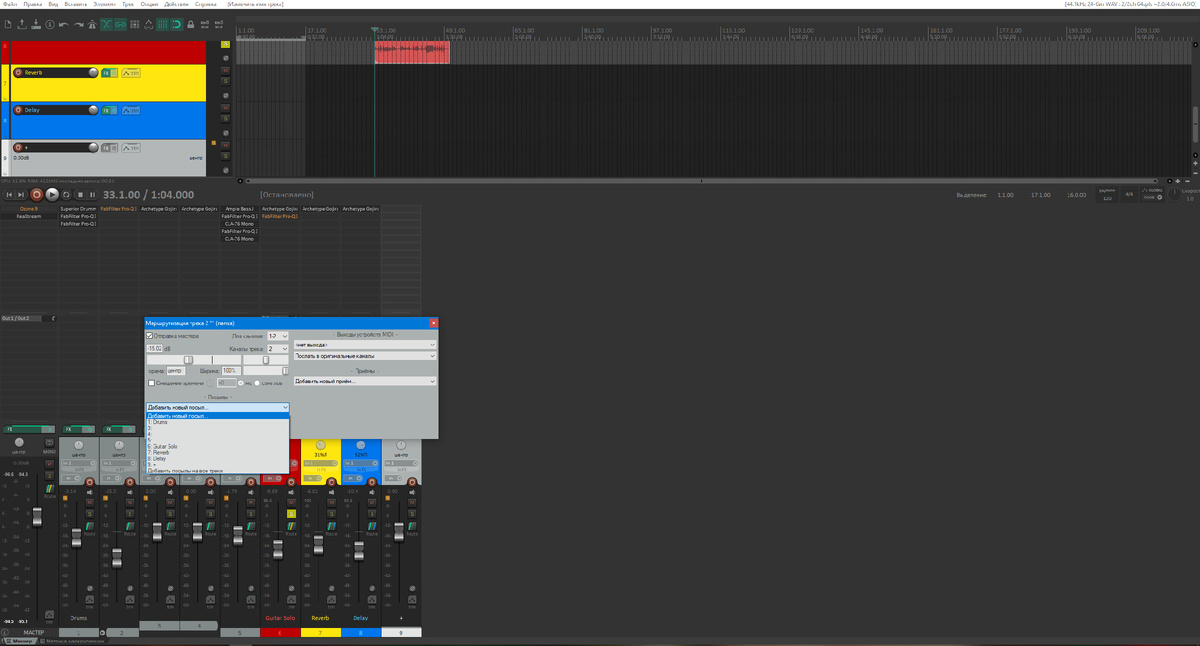Toggle item grouping chain icon
This screenshot has height=646, width=1200.
(x=120, y=24)
